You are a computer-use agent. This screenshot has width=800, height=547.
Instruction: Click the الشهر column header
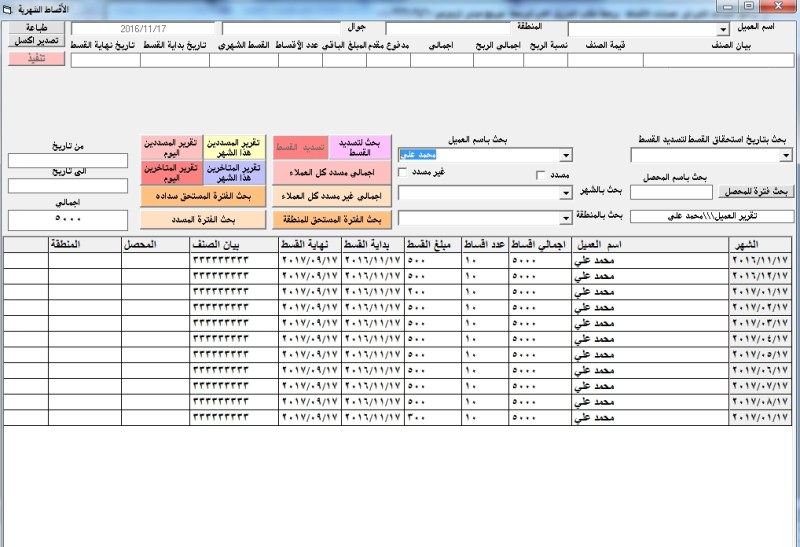coord(761,244)
